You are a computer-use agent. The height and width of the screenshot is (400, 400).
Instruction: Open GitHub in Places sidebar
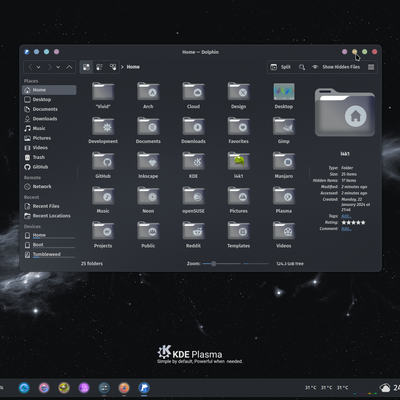pos(49,167)
